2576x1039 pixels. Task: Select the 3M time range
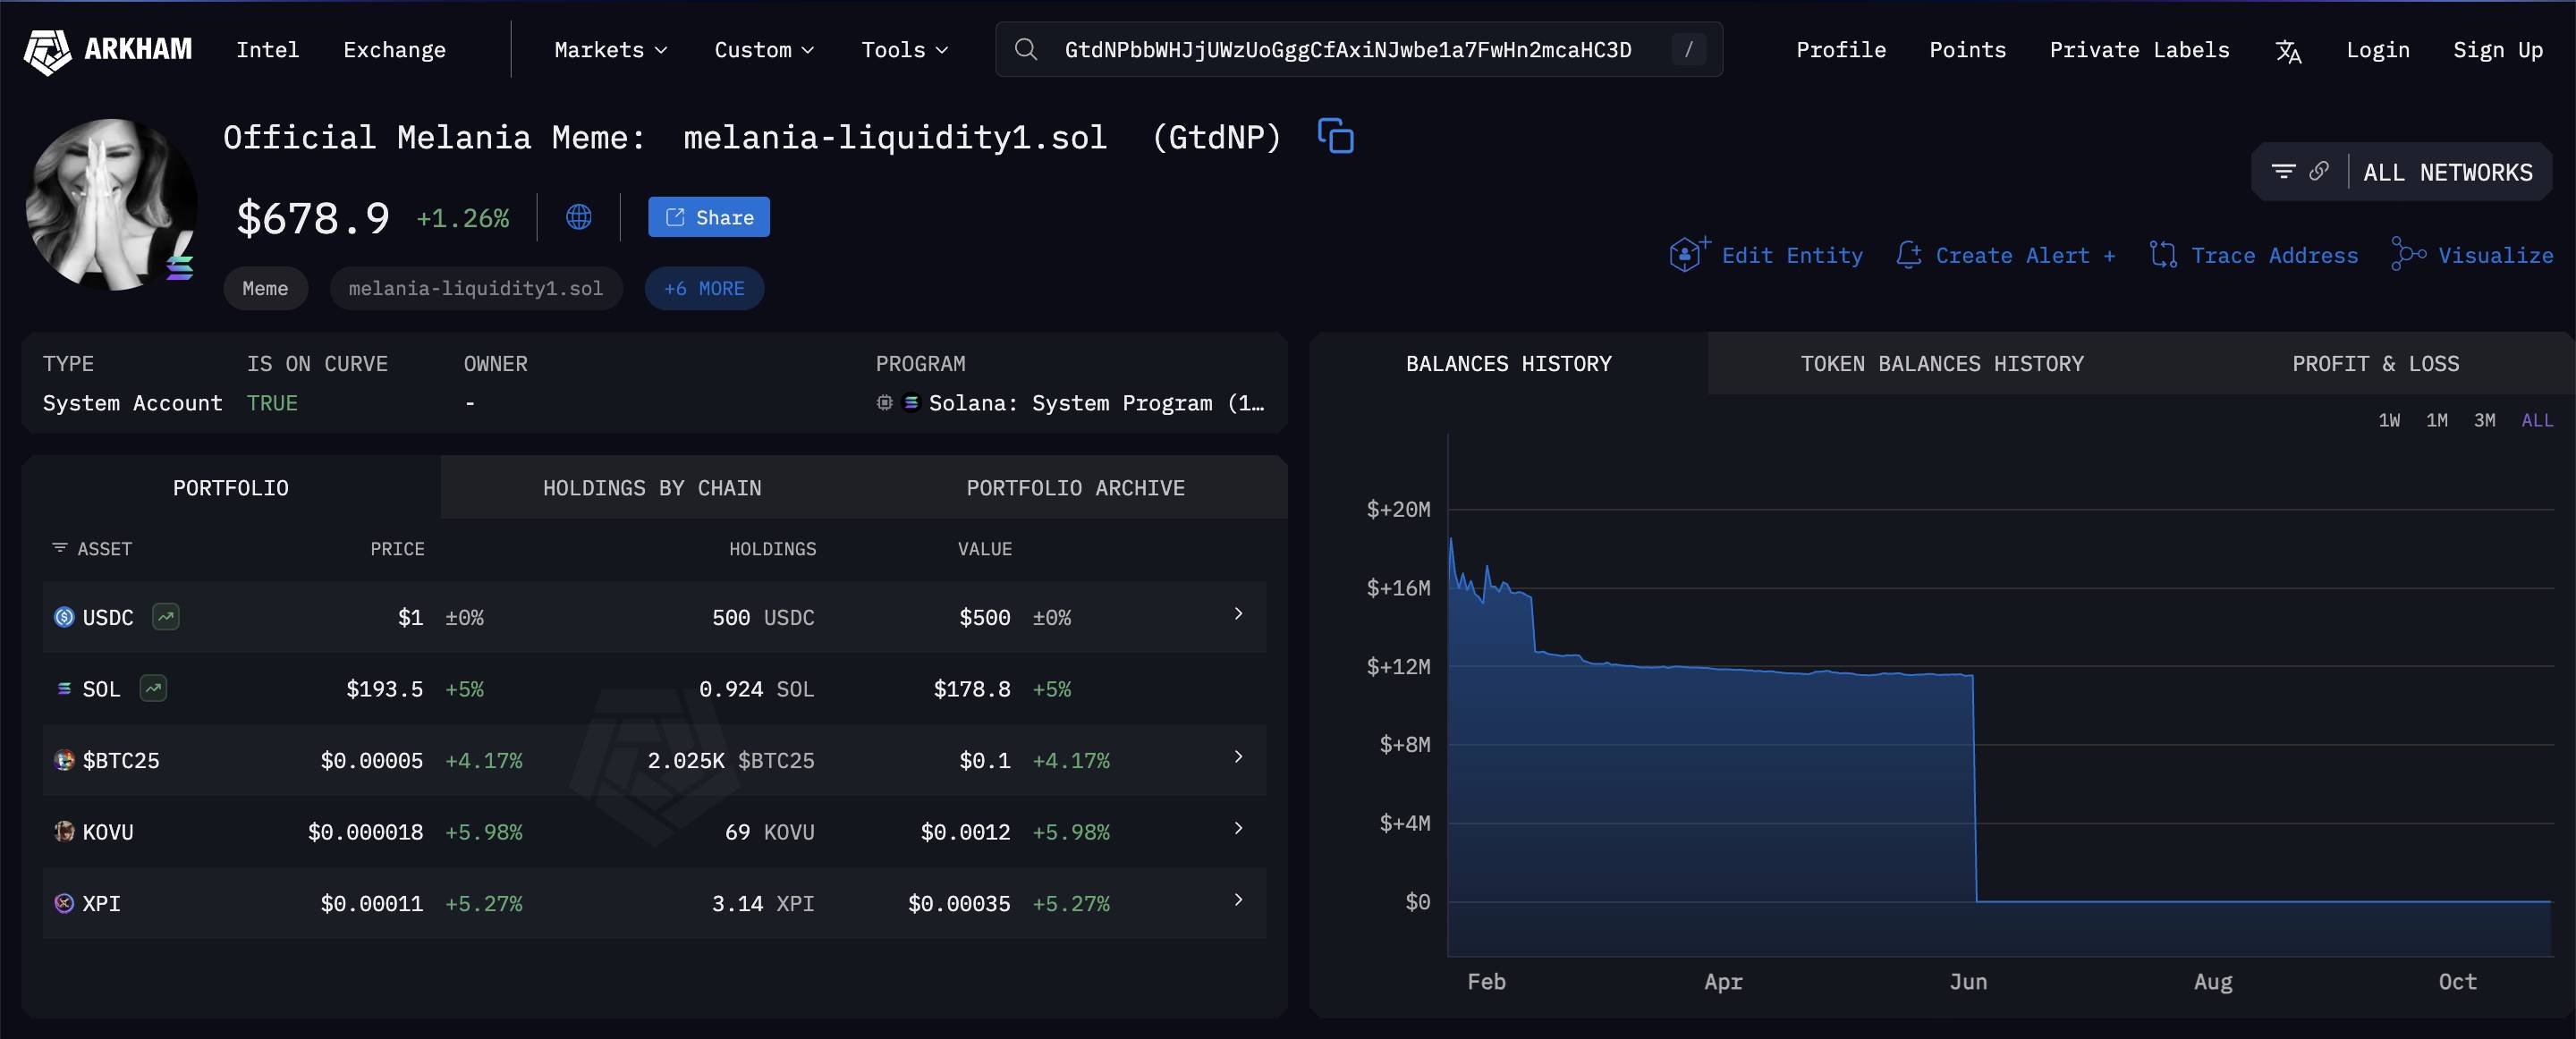(x=2484, y=420)
